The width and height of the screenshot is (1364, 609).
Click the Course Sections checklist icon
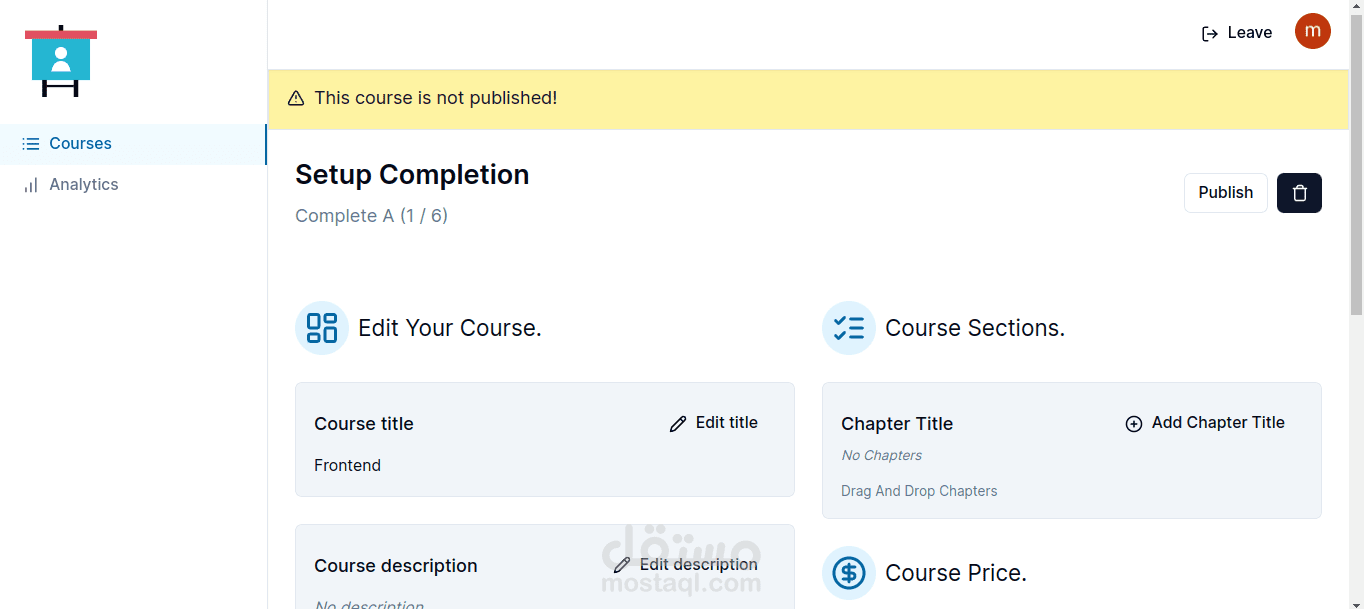pyautogui.click(x=849, y=328)
